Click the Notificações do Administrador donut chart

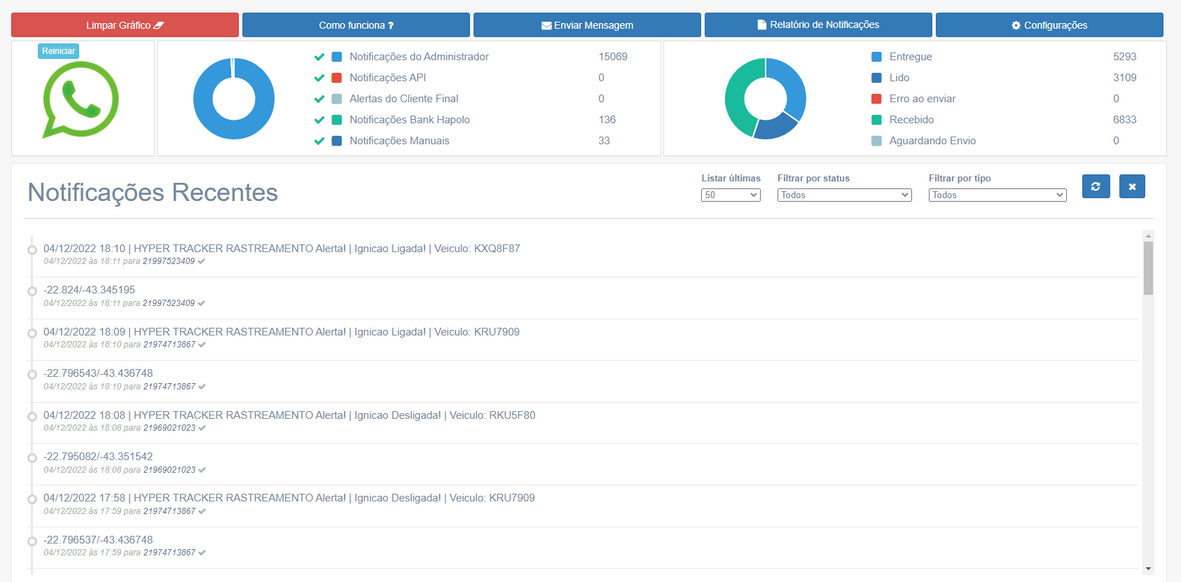234,98
